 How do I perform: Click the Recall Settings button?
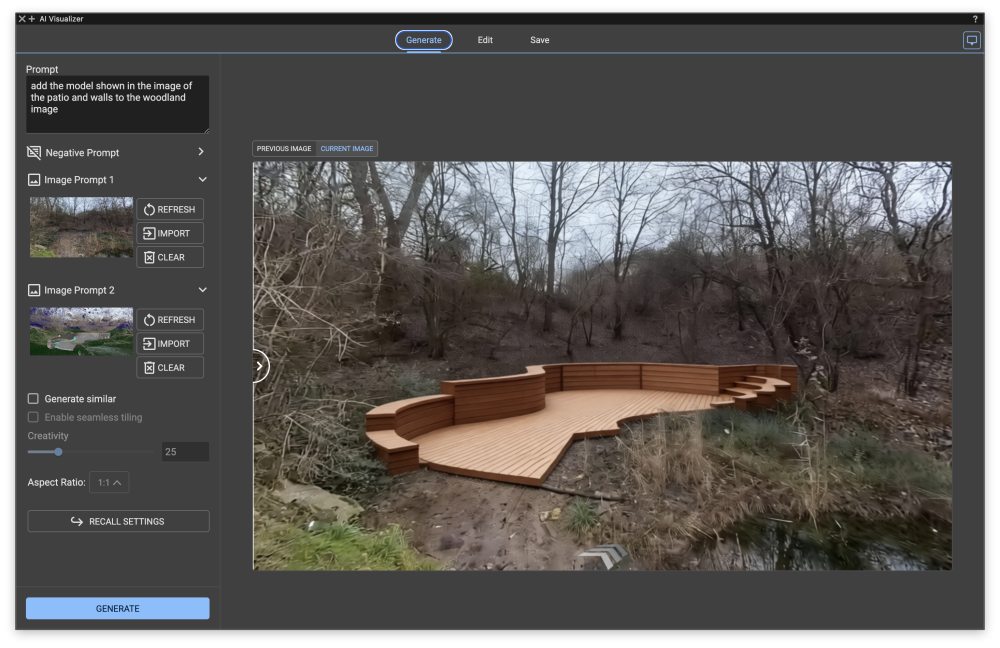click(x=118, y=521)
